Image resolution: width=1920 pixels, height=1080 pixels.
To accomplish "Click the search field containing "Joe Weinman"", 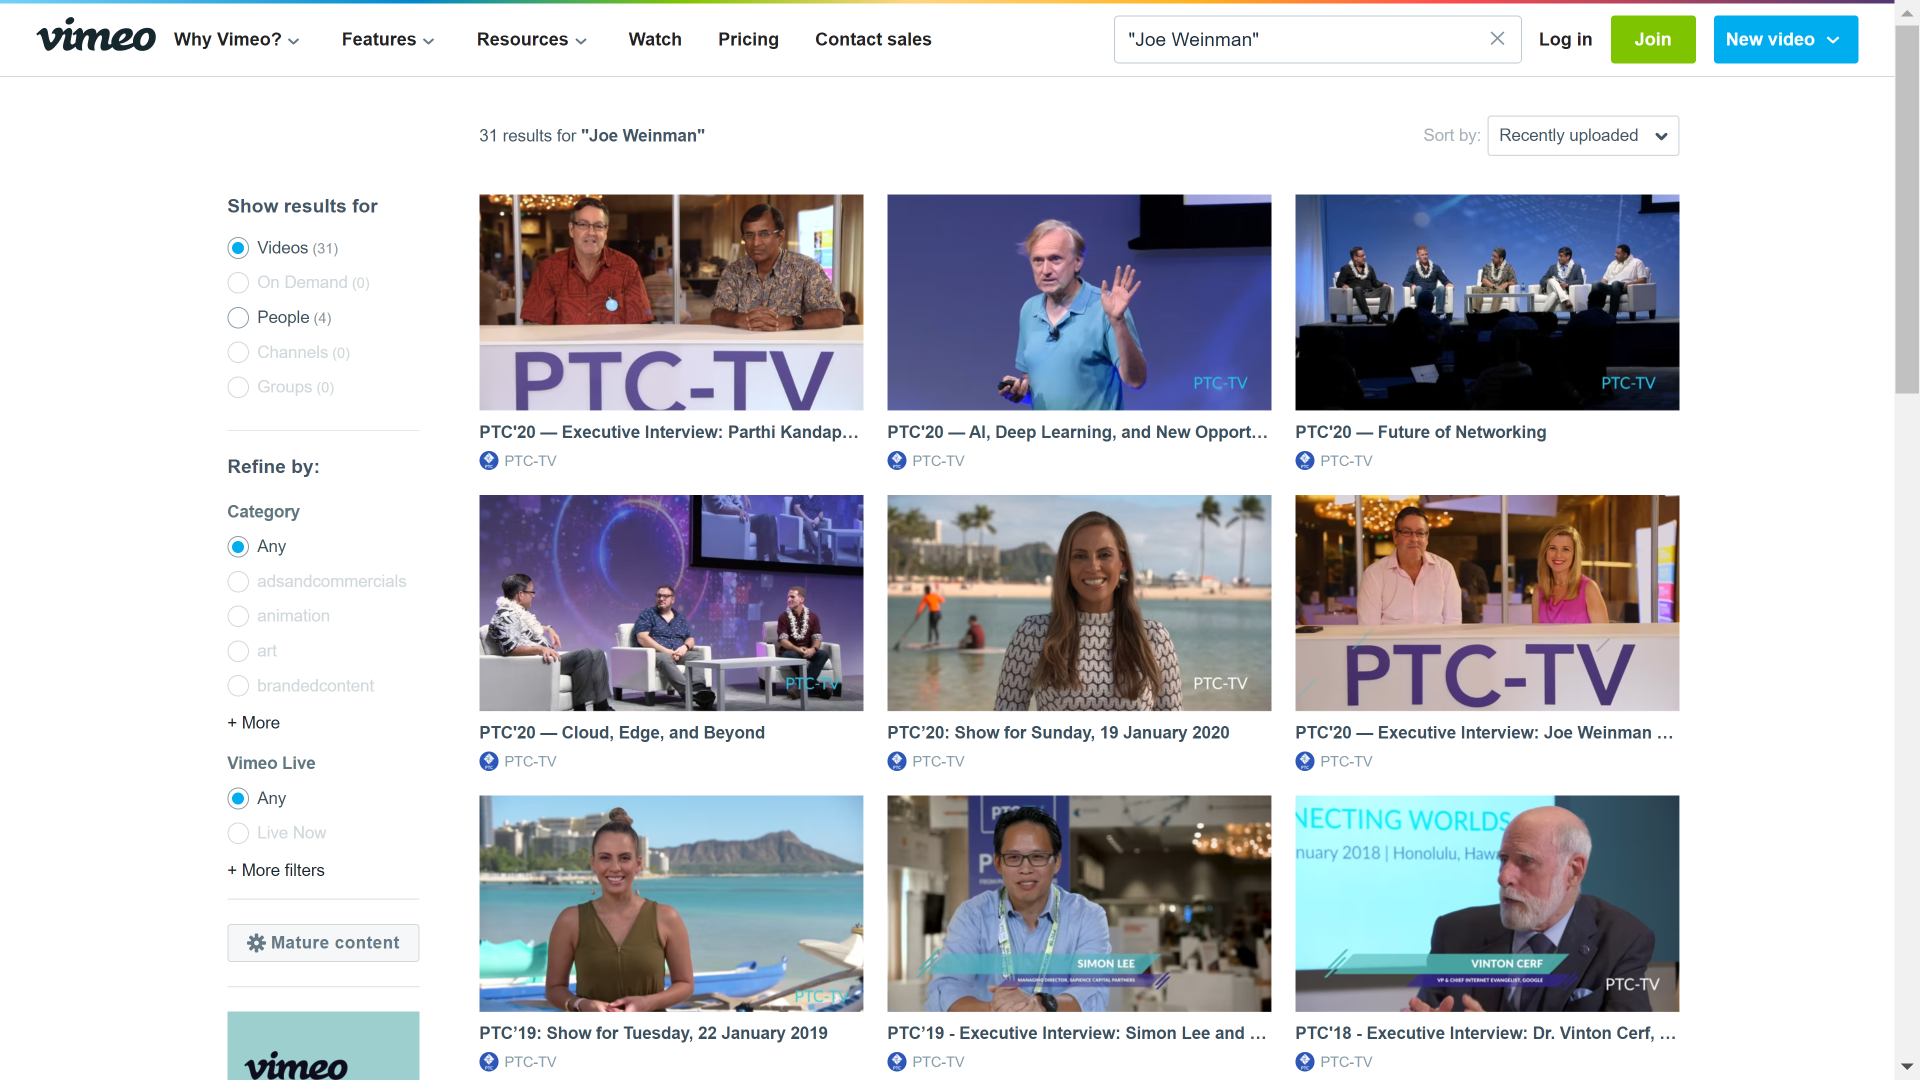I will (x=1317, y=39).
